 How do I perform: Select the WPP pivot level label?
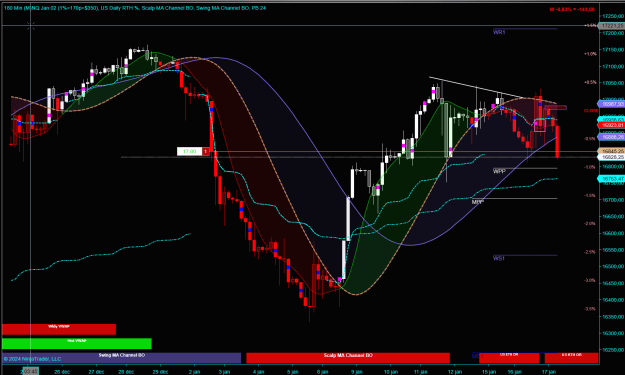point(499,171)
